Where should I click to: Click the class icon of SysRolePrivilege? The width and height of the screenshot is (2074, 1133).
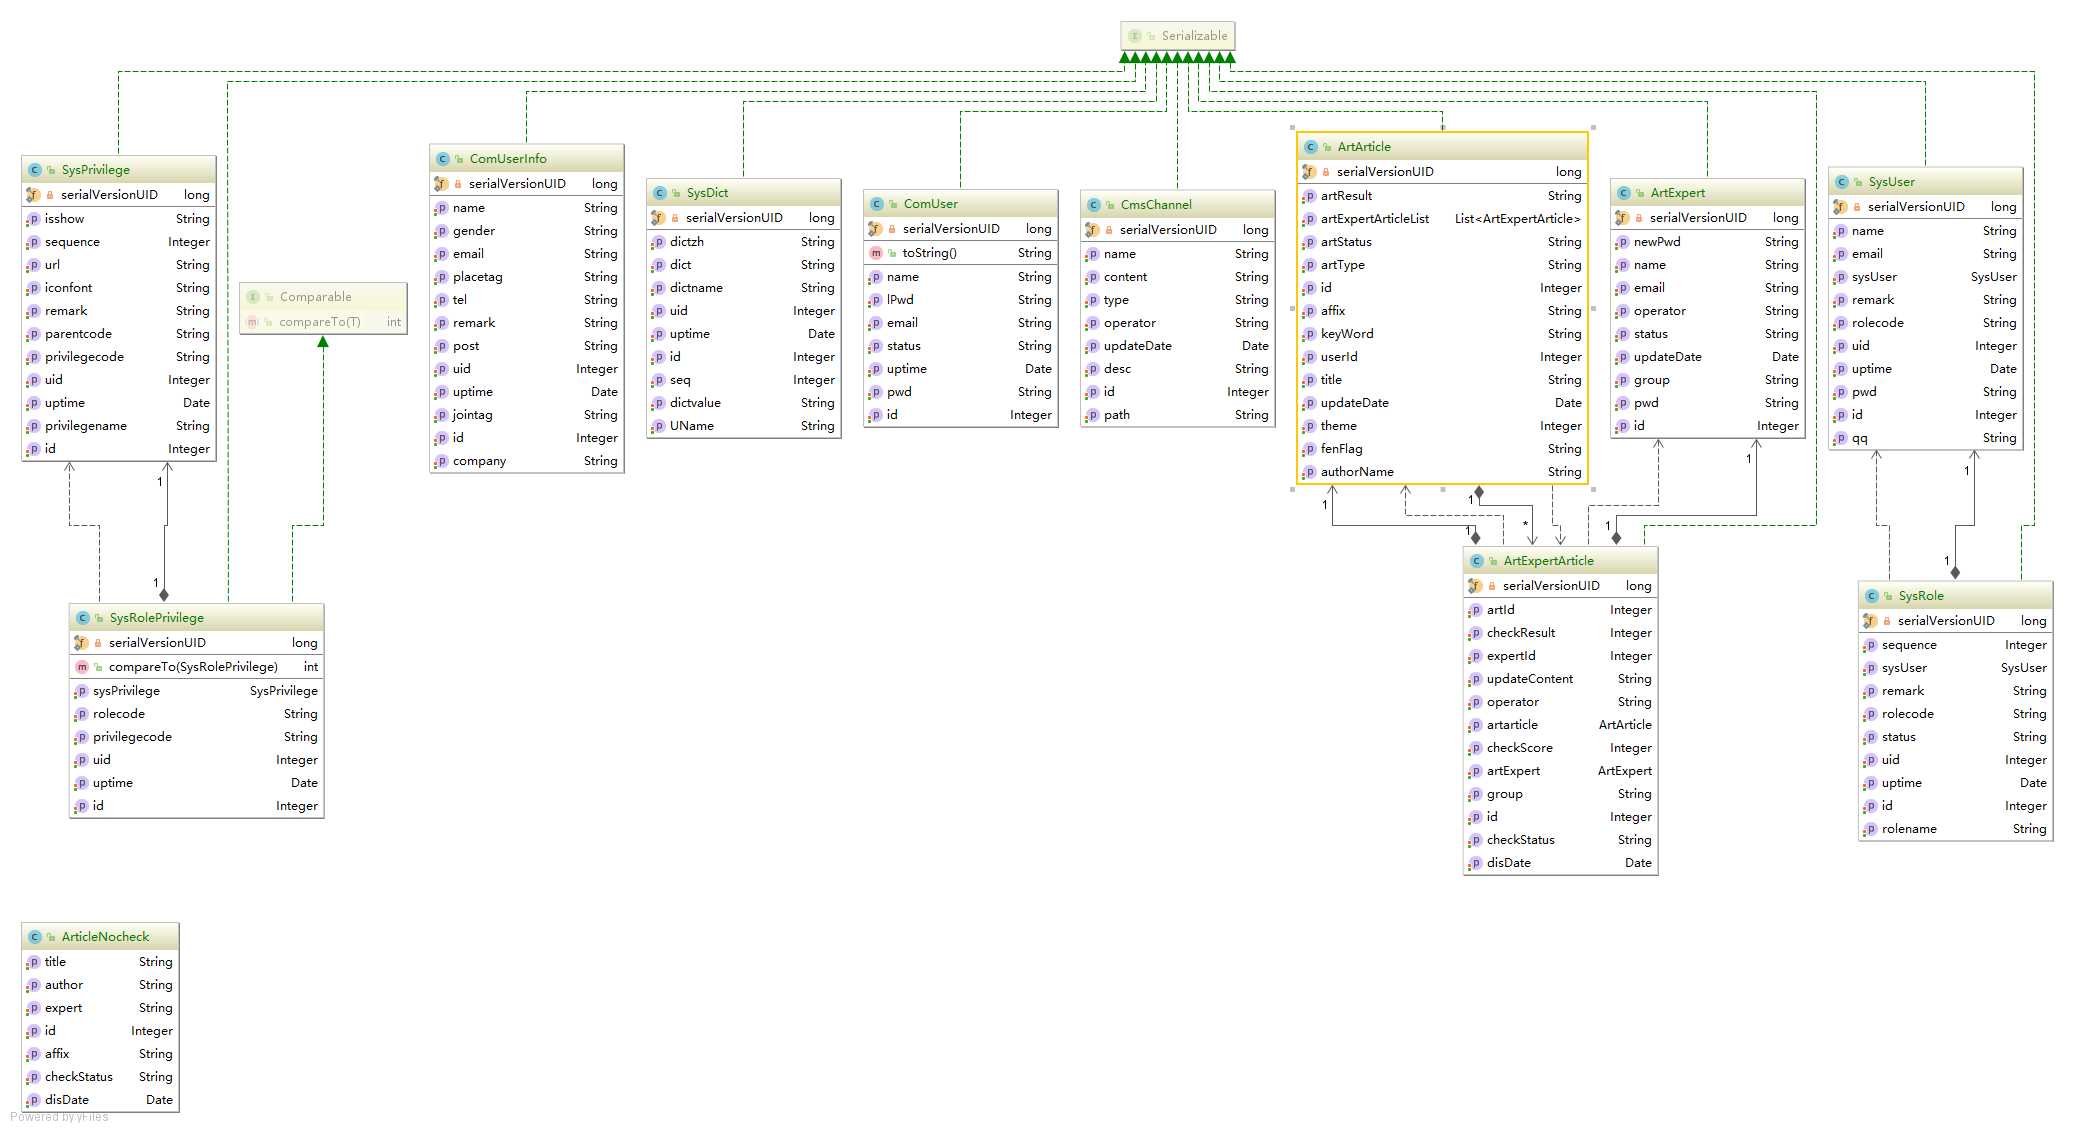point(83,618)
